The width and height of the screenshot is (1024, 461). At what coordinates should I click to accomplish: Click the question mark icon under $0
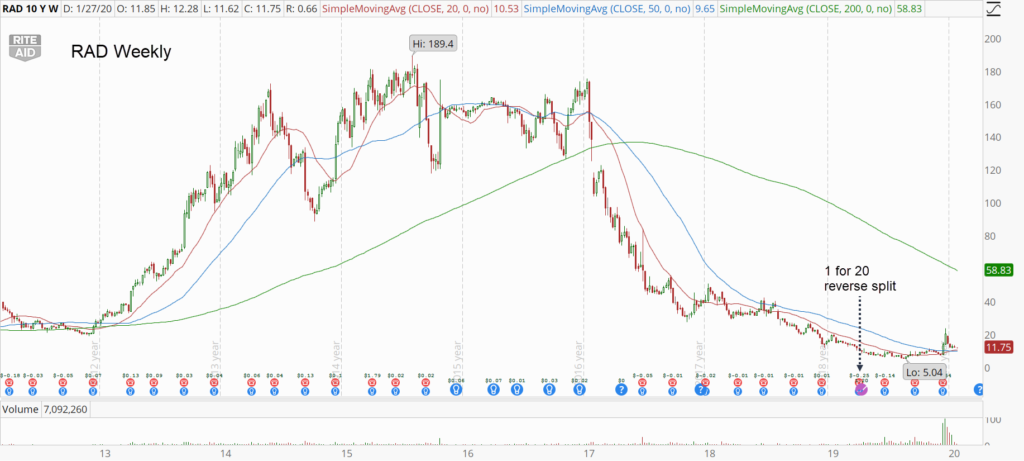pyautogui.click(x=622, y=389)
